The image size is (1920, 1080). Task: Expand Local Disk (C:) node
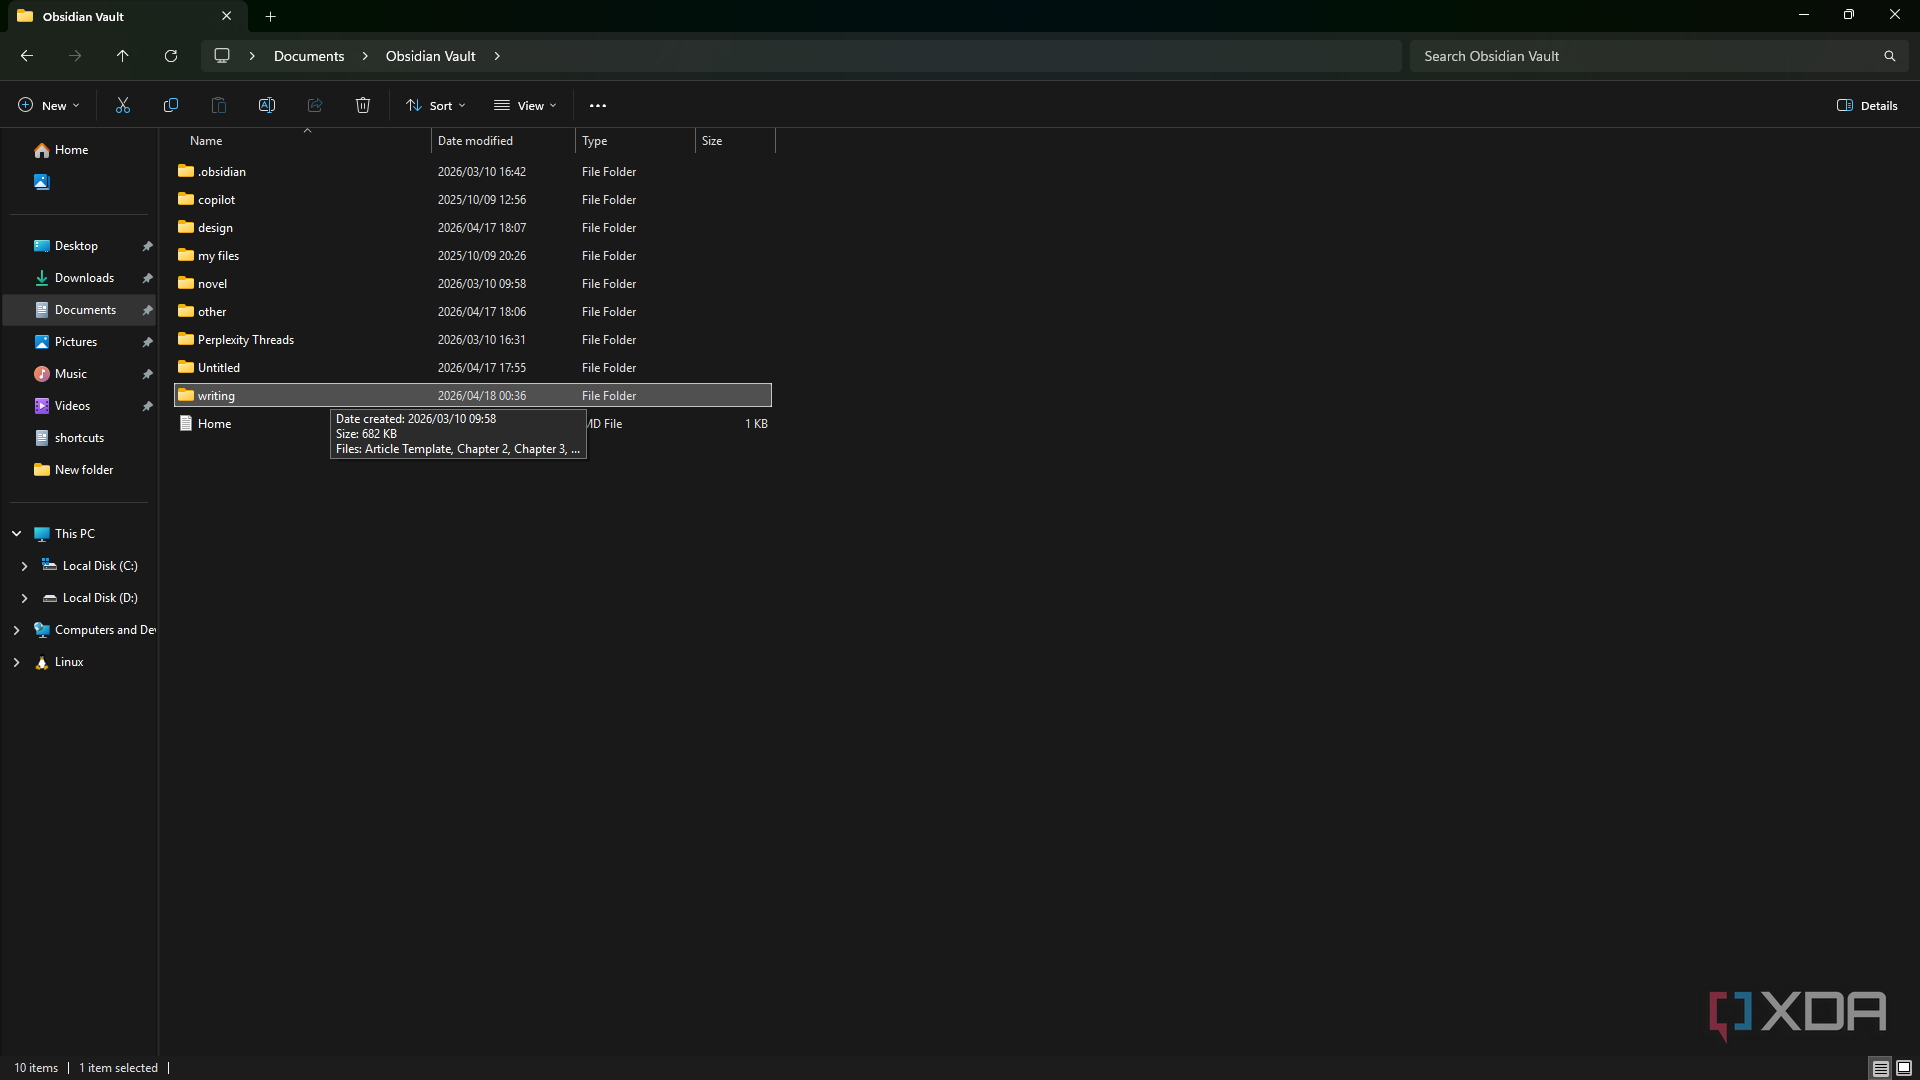[24, 566]
